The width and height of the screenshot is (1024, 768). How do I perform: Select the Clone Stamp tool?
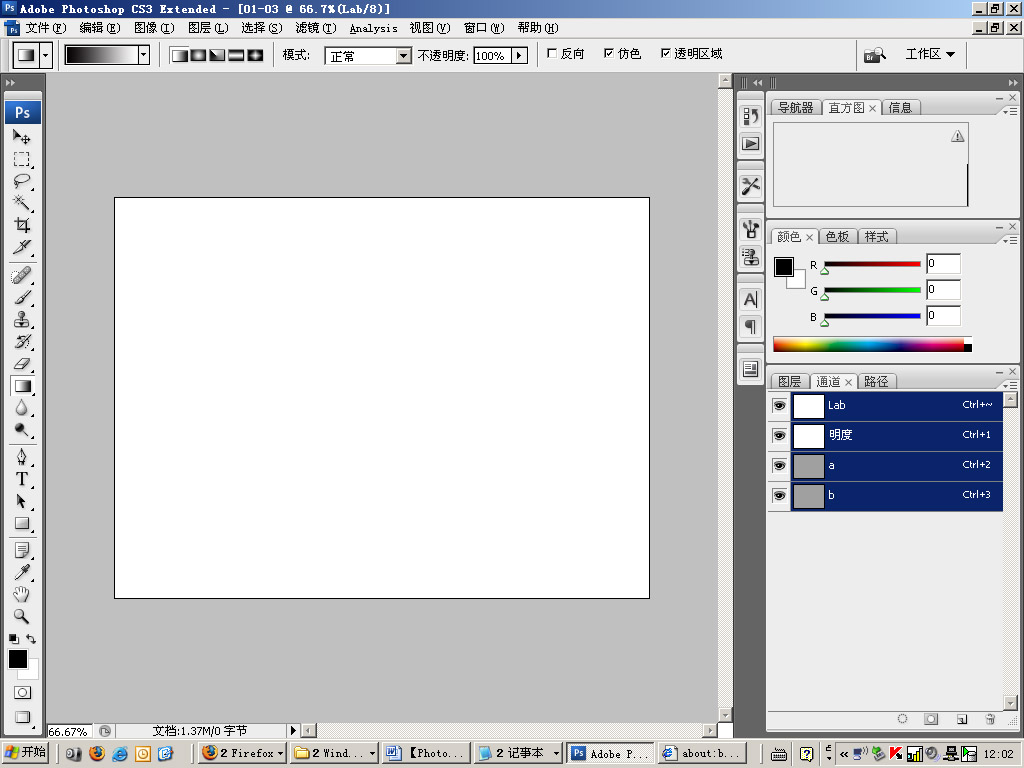(22, 319)
